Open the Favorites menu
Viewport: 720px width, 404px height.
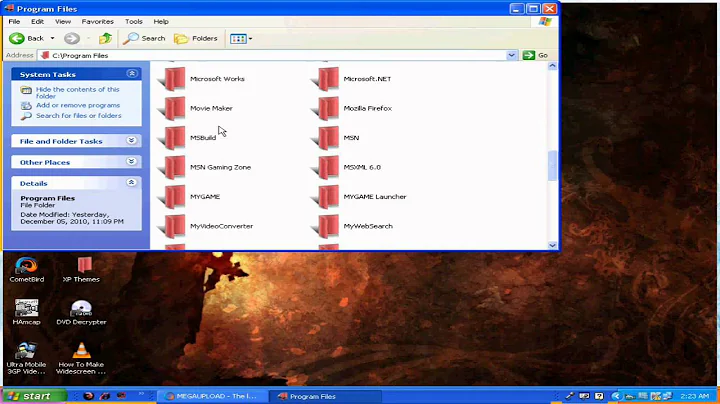pos(98,22)
